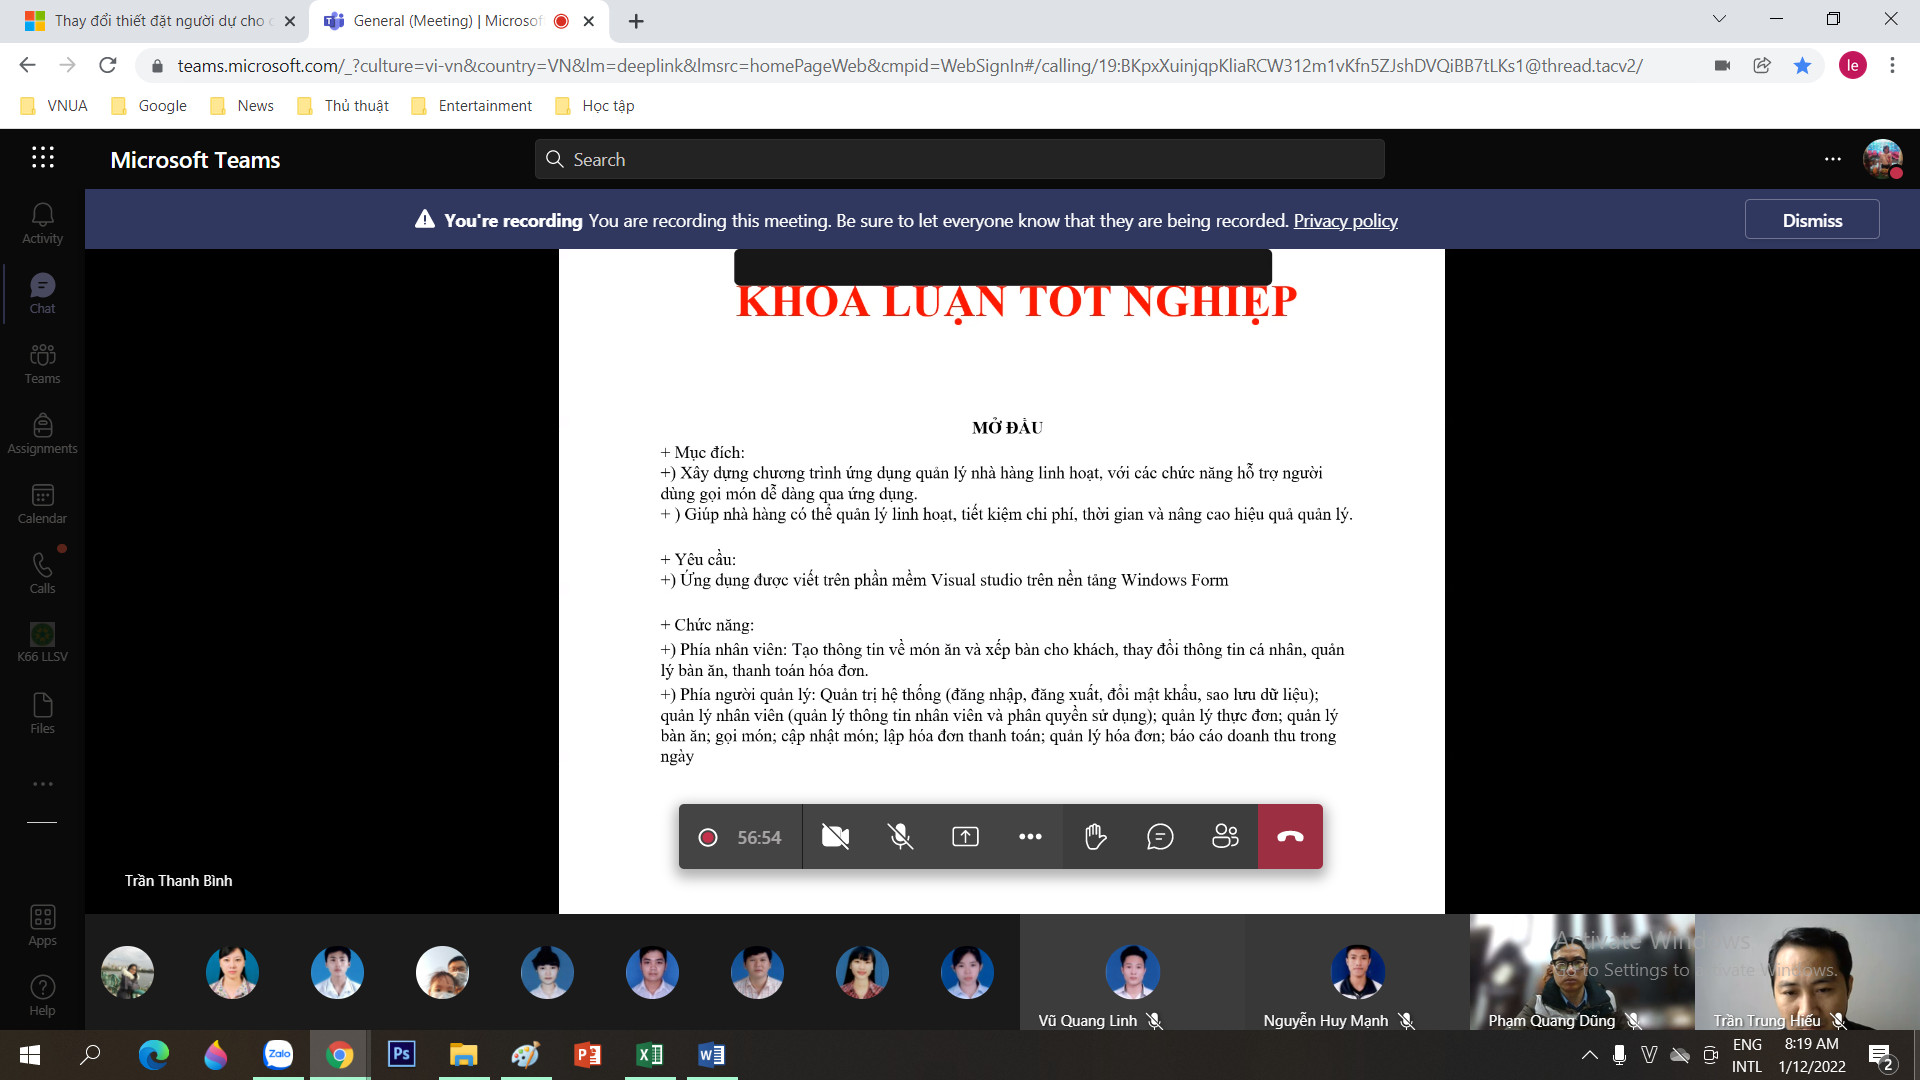Stop recording using the red record indicator
1920x1080 pixels.
(708, 838)
